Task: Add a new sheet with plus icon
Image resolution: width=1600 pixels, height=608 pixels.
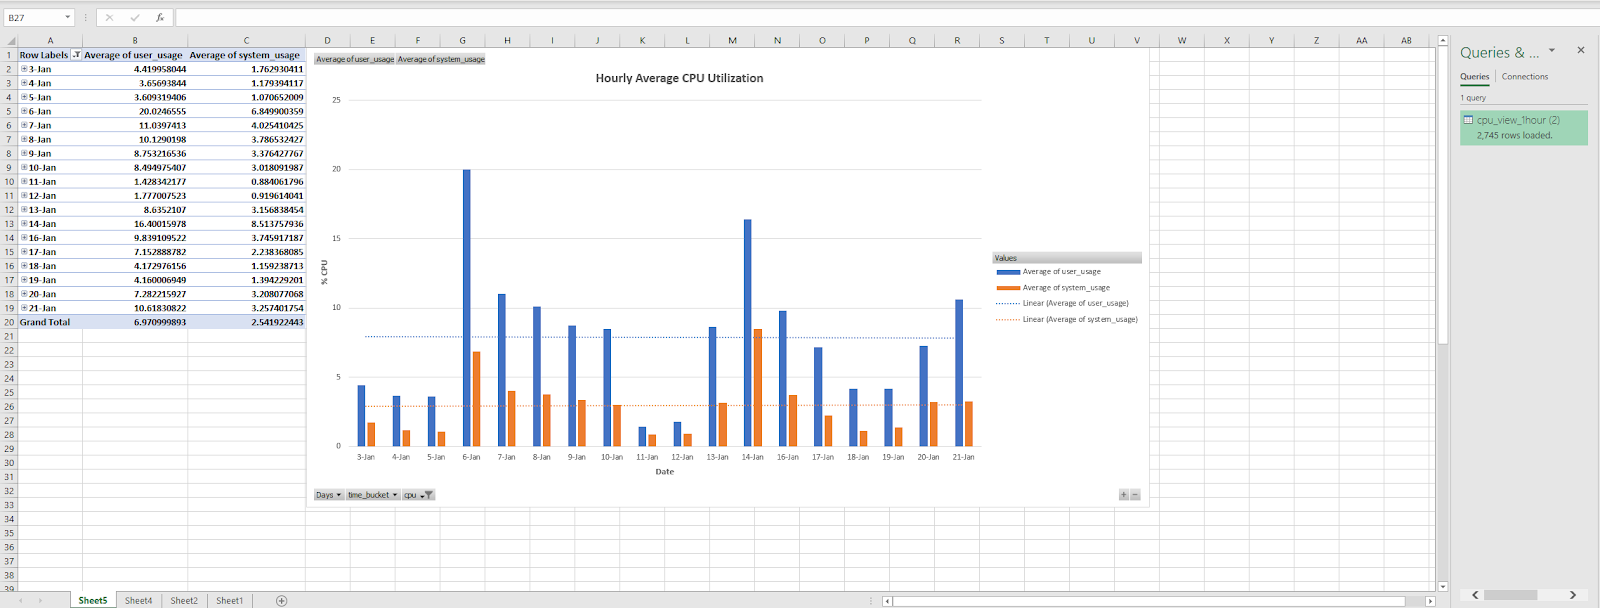Action: pos(281,600)
